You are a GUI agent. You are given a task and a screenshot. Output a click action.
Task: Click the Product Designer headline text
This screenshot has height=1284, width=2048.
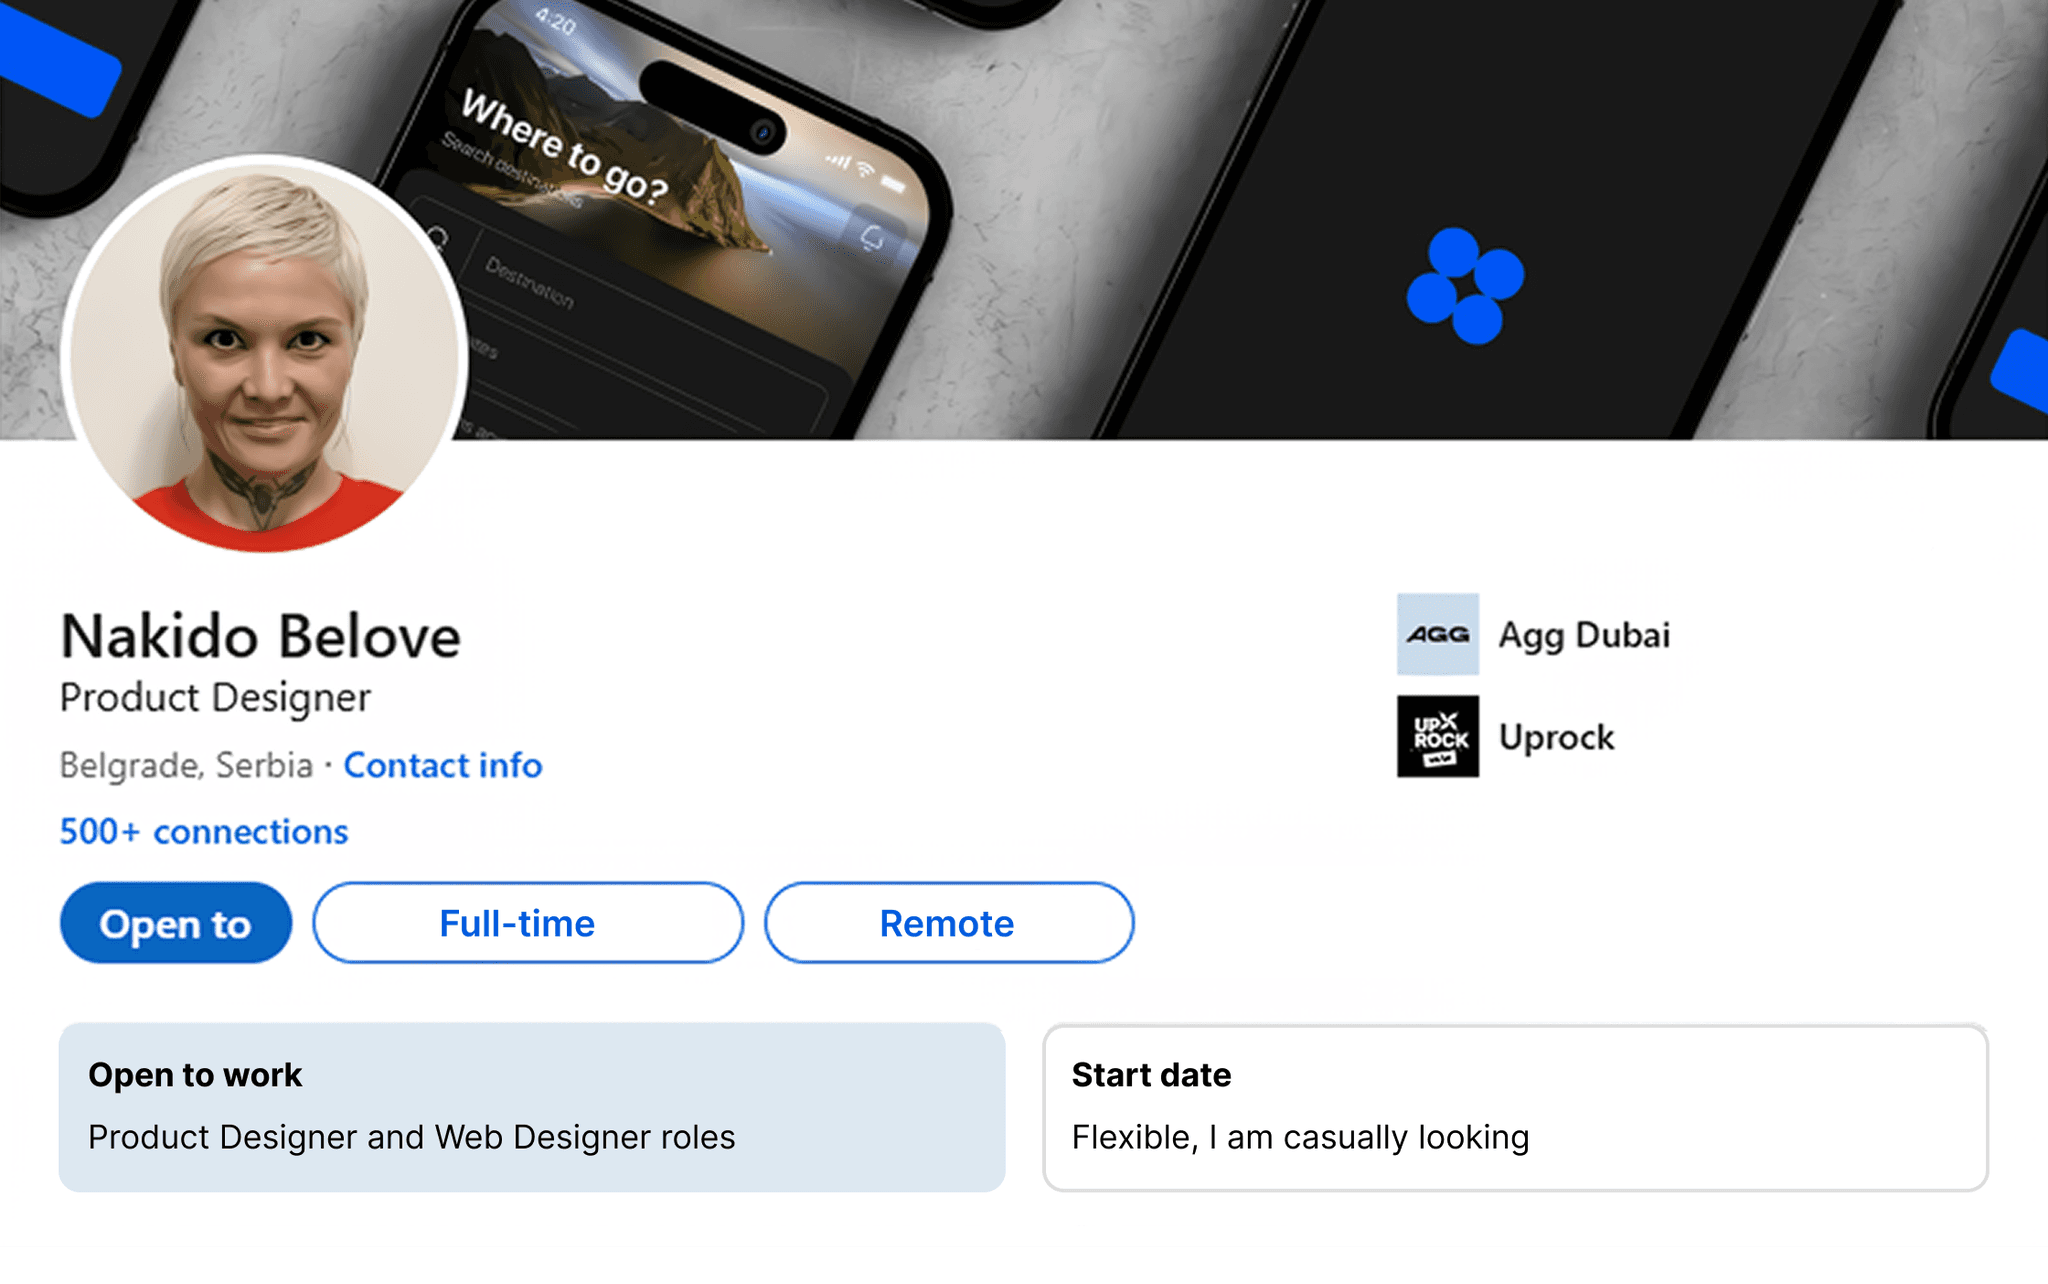[215, 698]
